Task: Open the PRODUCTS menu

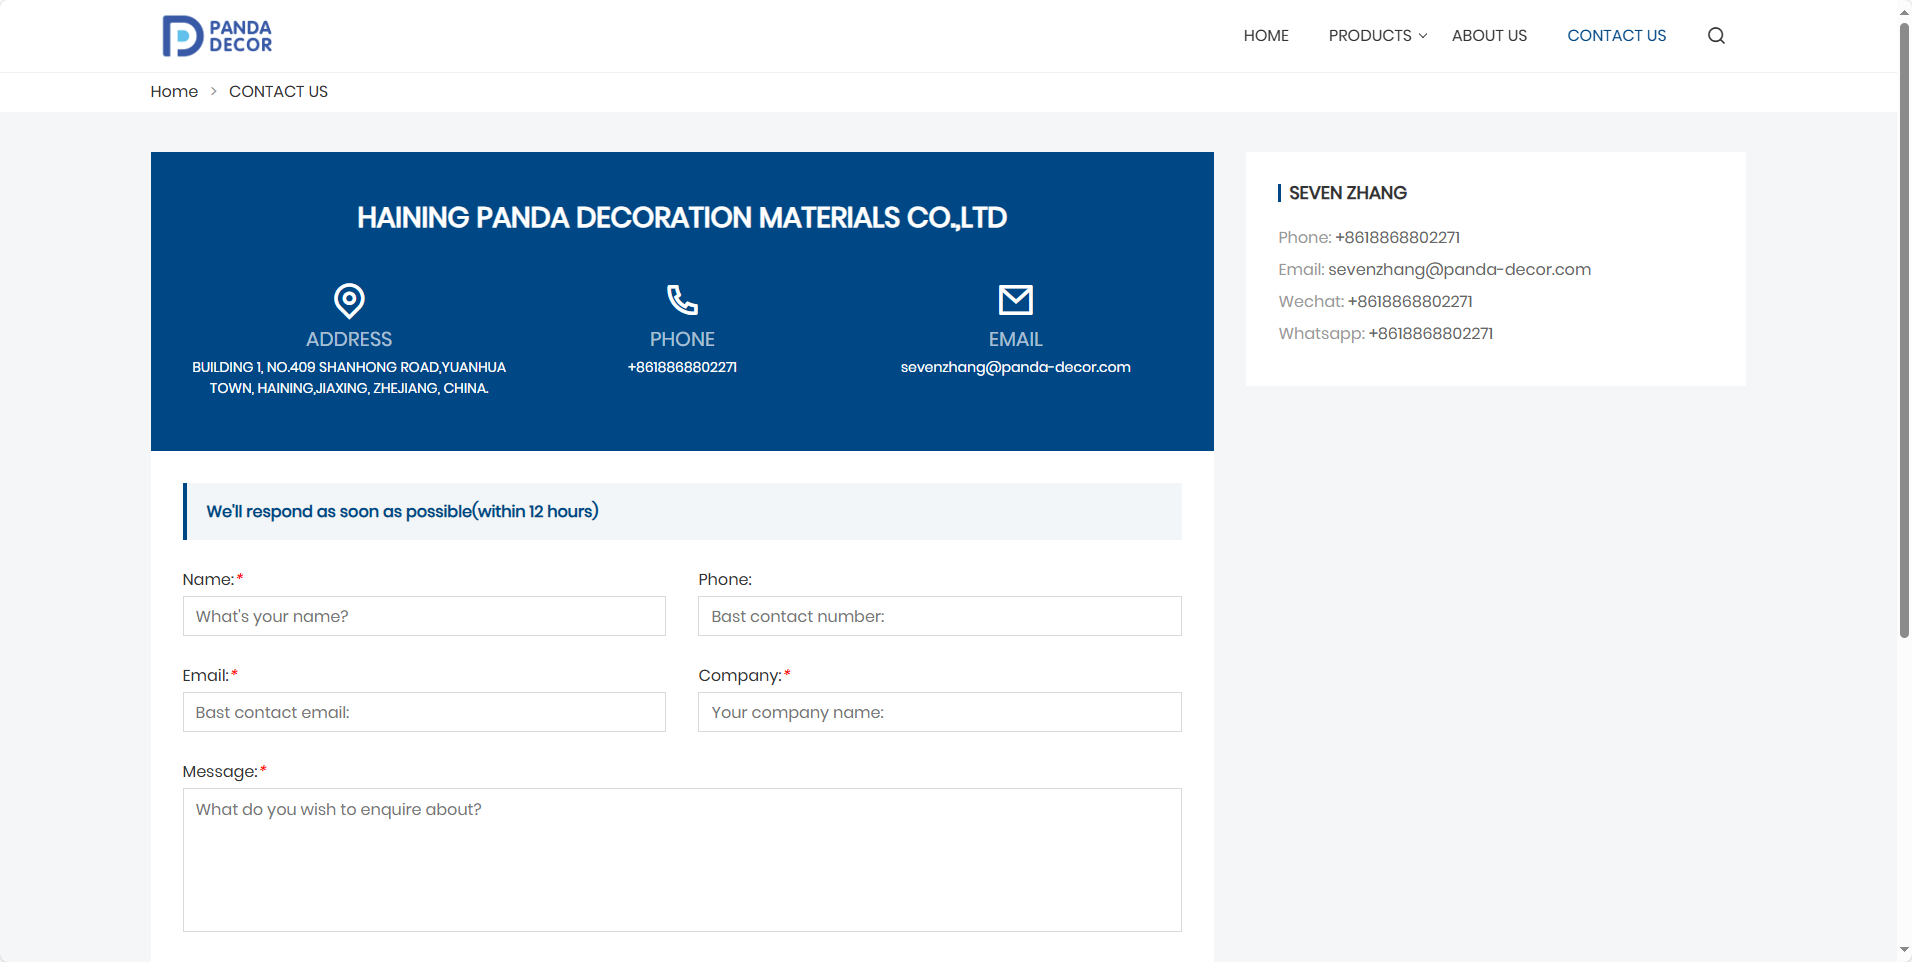Action: click(1370, 36)
